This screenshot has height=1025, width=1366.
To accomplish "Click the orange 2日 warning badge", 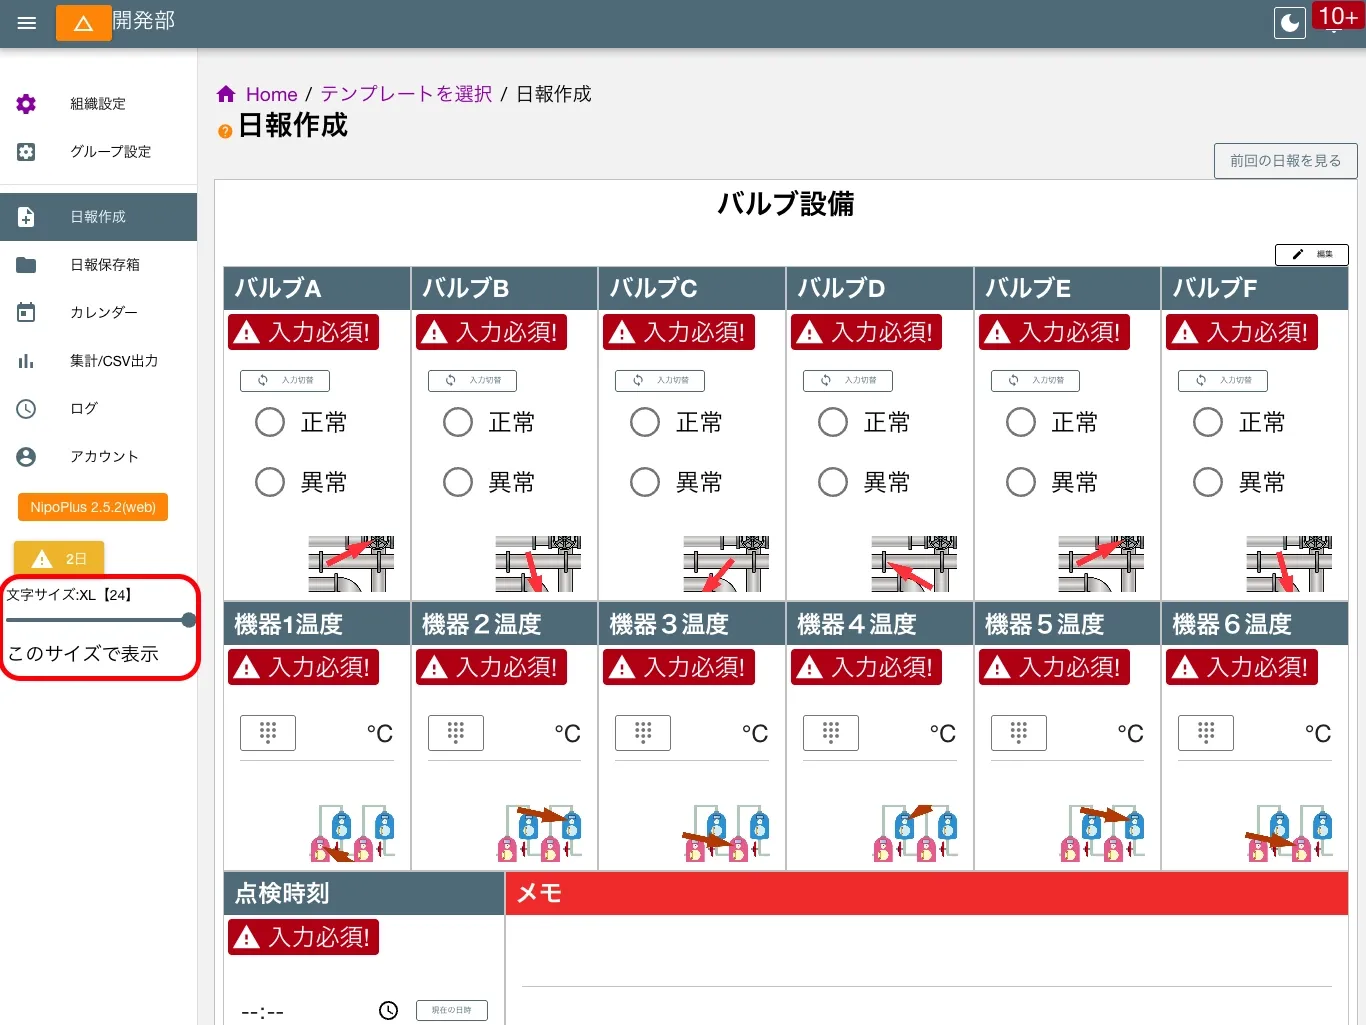I will [59, 559].
